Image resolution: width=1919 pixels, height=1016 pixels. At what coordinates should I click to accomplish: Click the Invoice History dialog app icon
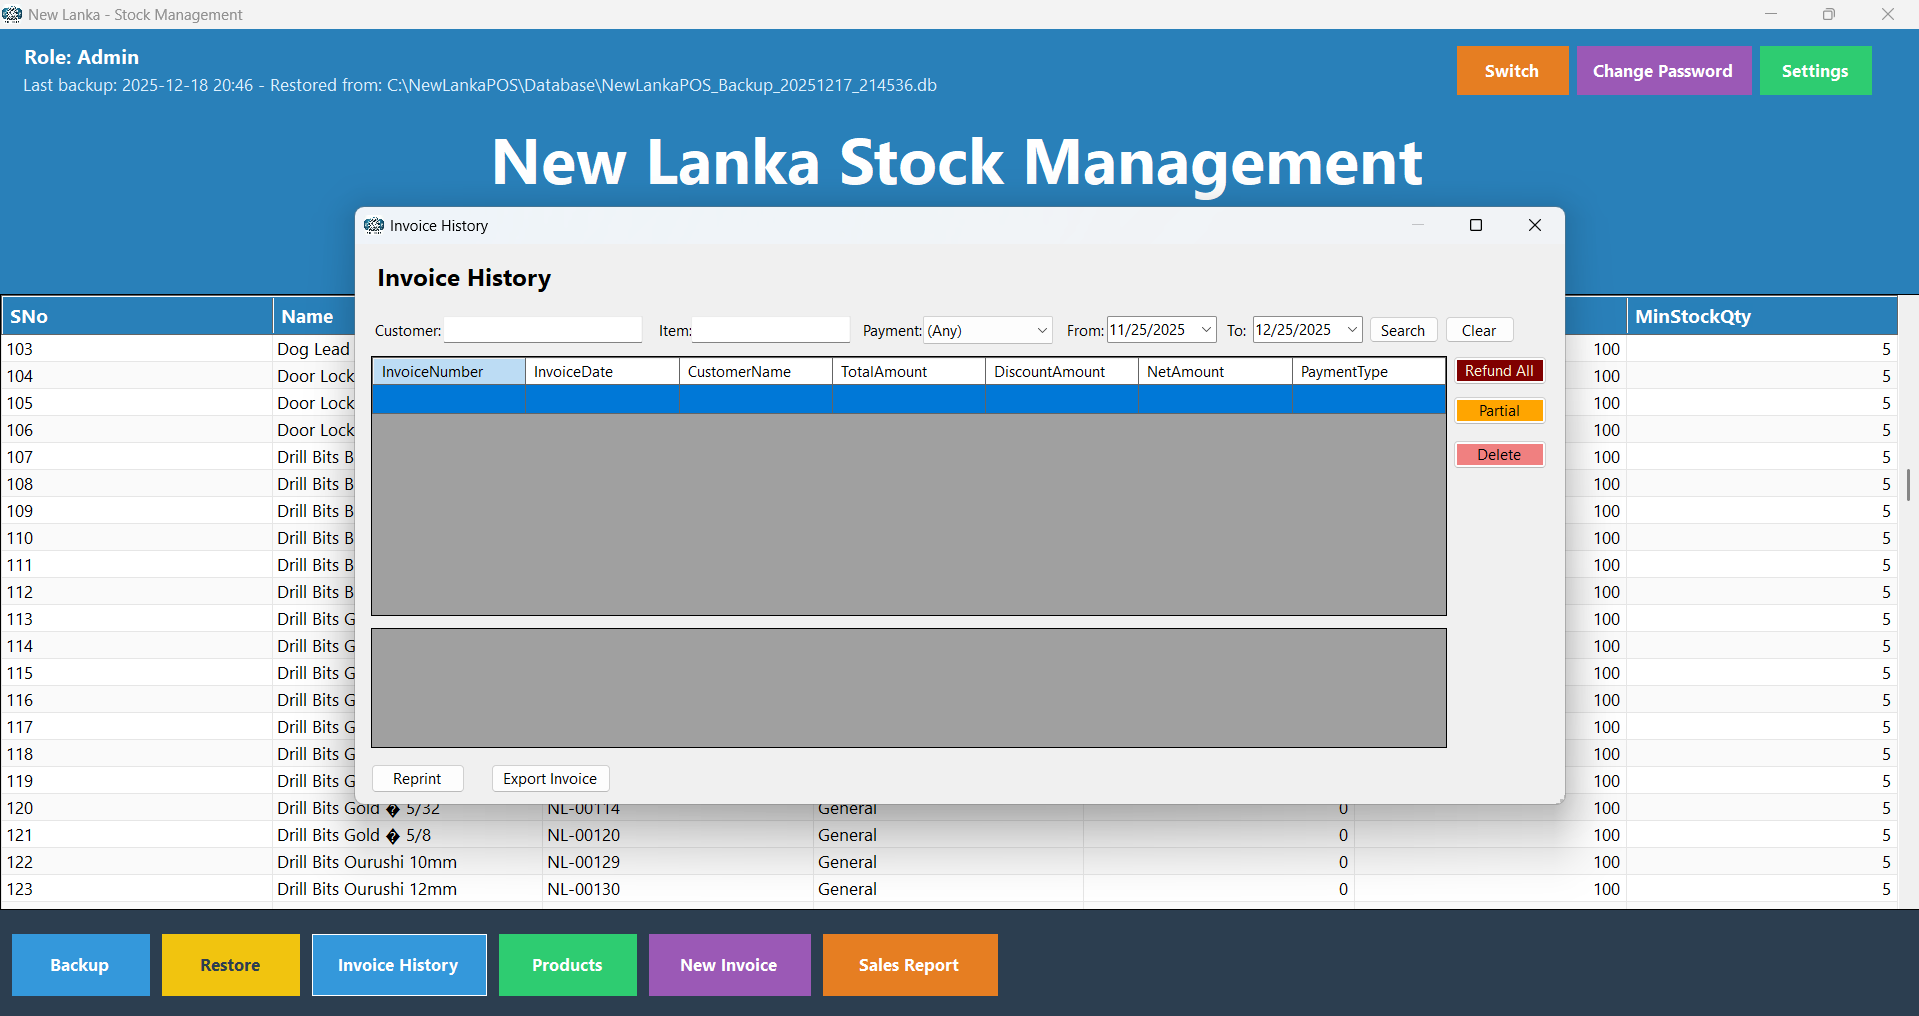tap(374, 226)
